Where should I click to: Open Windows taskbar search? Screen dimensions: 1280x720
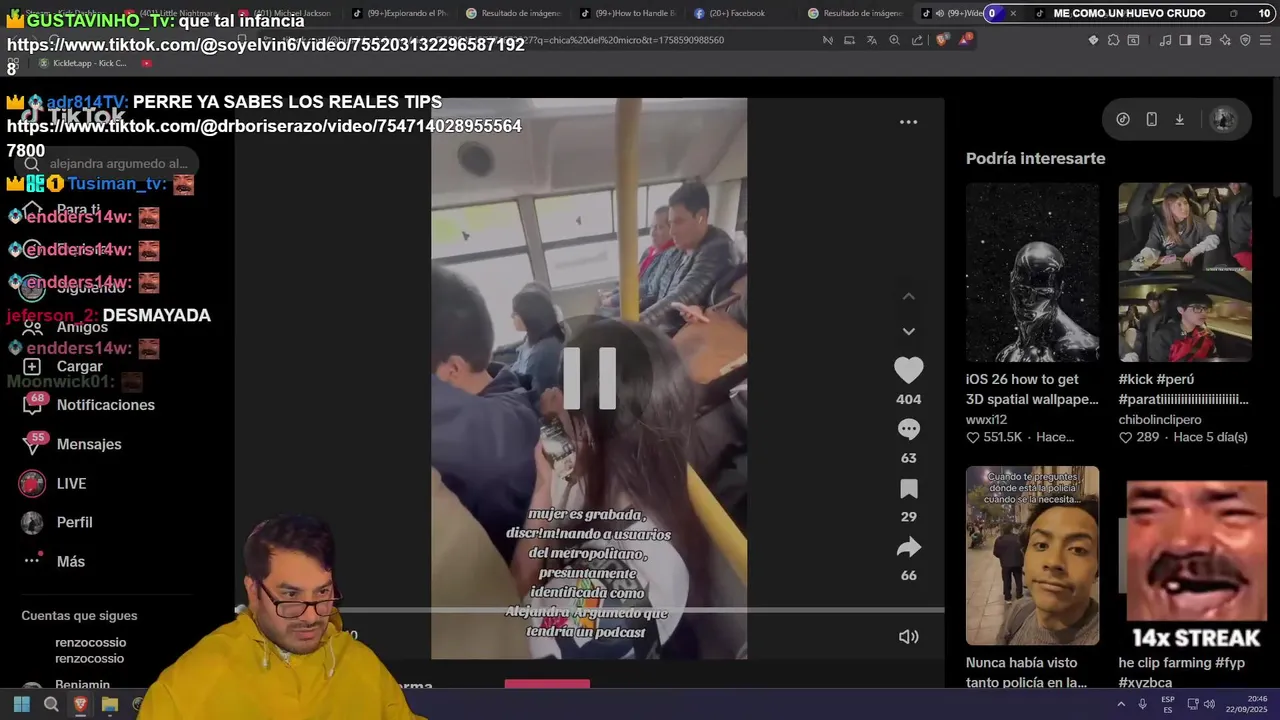(x=51, y=705)
